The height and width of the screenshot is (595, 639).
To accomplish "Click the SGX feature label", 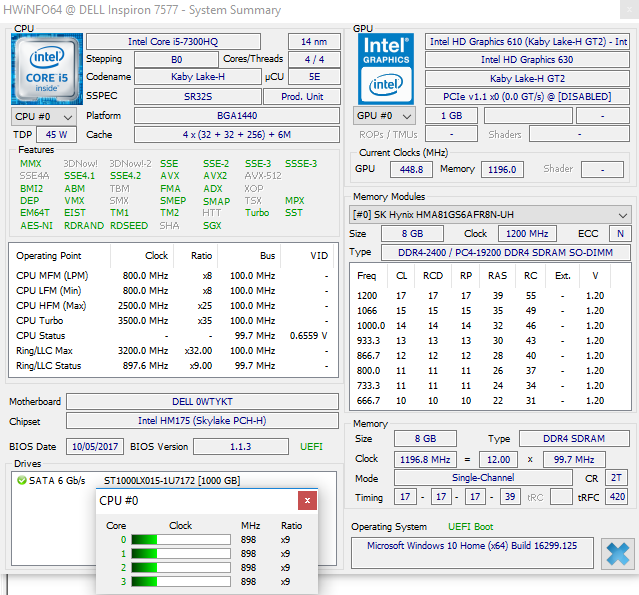I will click(x=212, y=226).
